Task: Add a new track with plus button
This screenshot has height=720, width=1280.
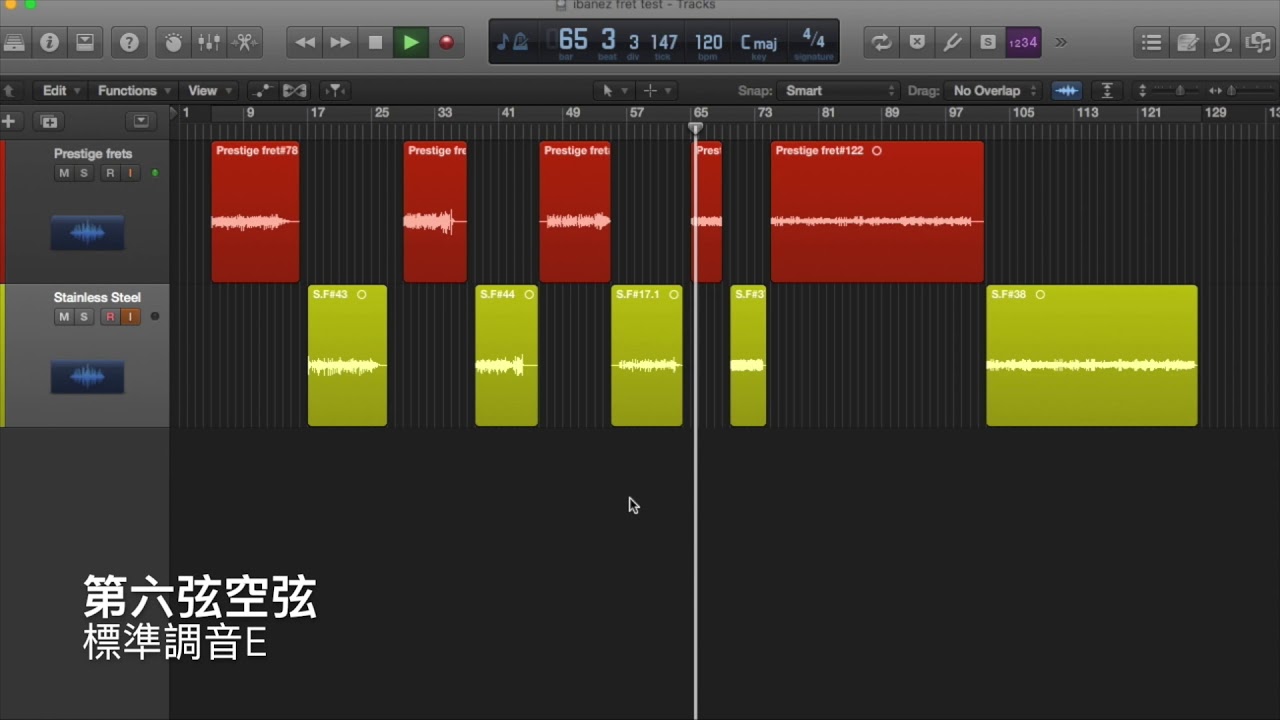Action: click(x=9, y=121)
